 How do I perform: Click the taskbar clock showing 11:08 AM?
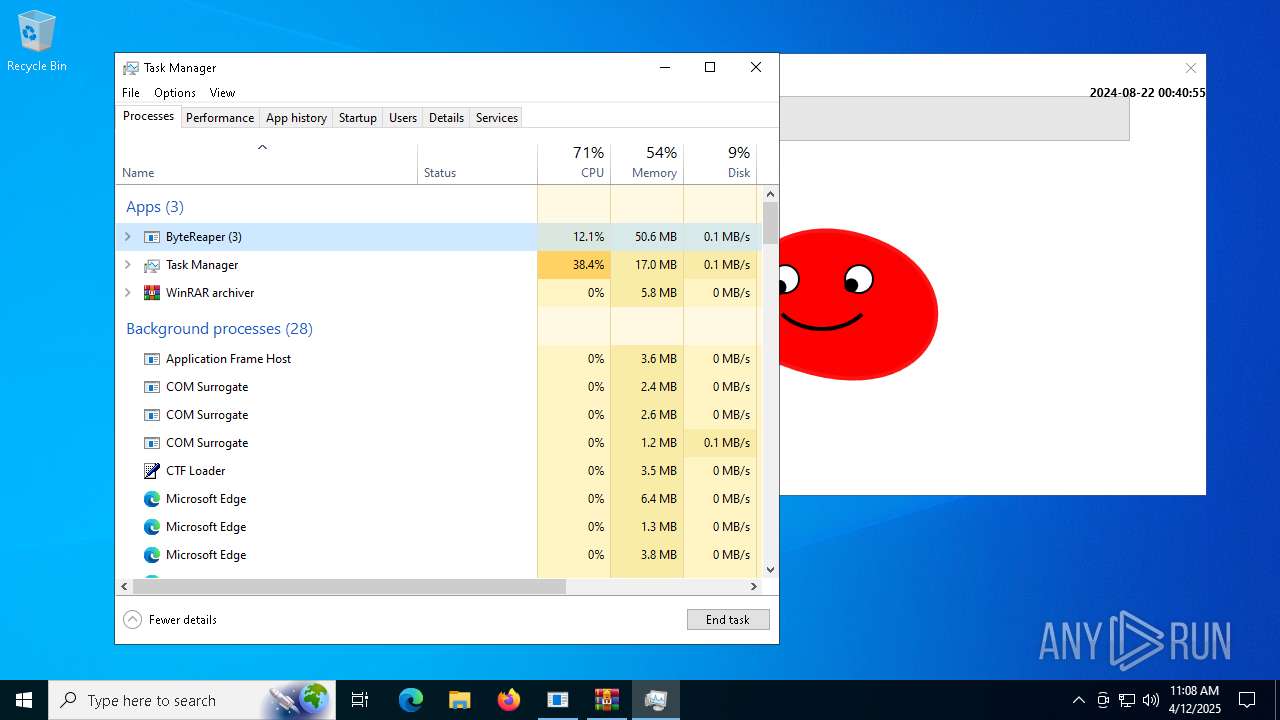pos(1194,700)
